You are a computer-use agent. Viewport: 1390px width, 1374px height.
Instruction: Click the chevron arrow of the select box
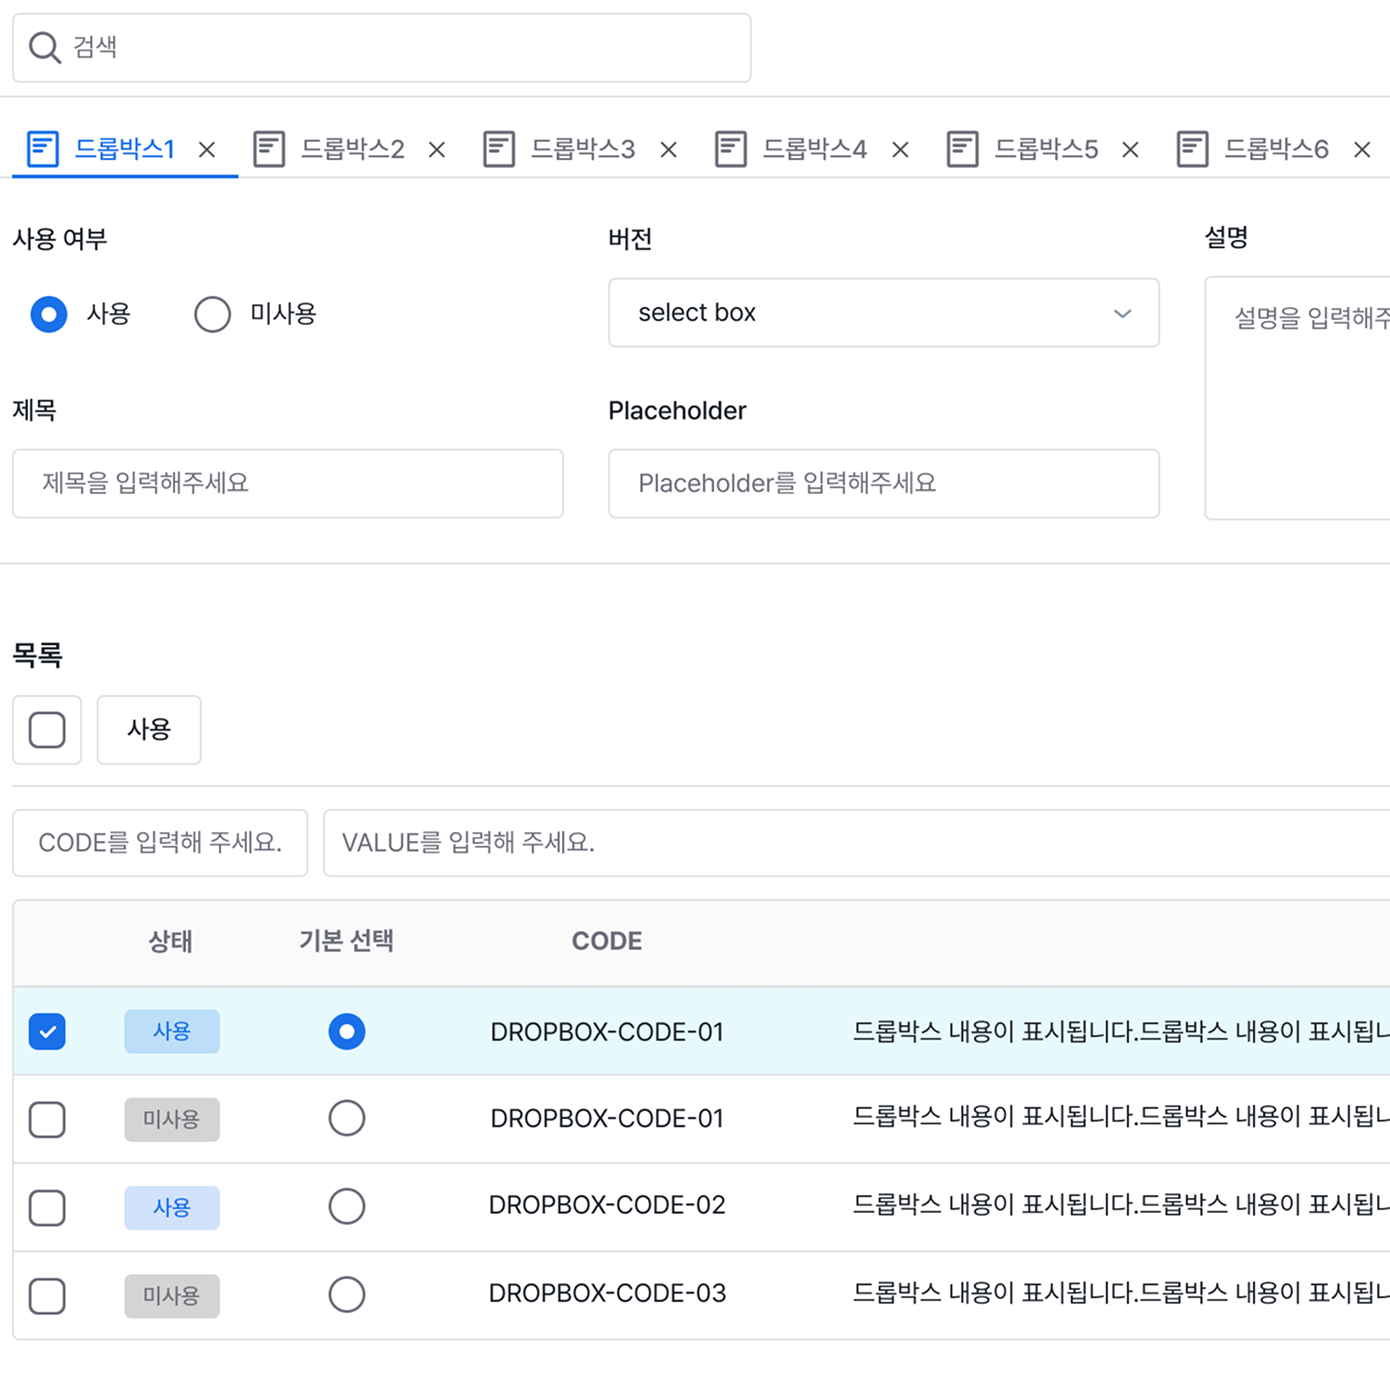point(1123,314)
